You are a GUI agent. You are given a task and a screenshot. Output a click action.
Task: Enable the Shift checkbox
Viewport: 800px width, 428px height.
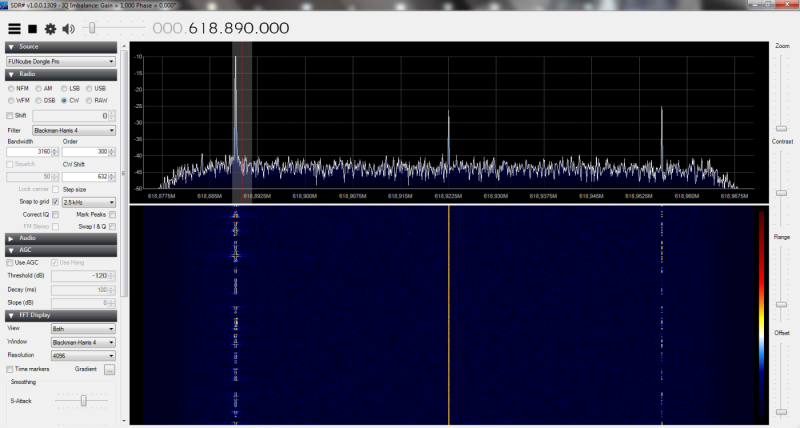click(10, 116)
